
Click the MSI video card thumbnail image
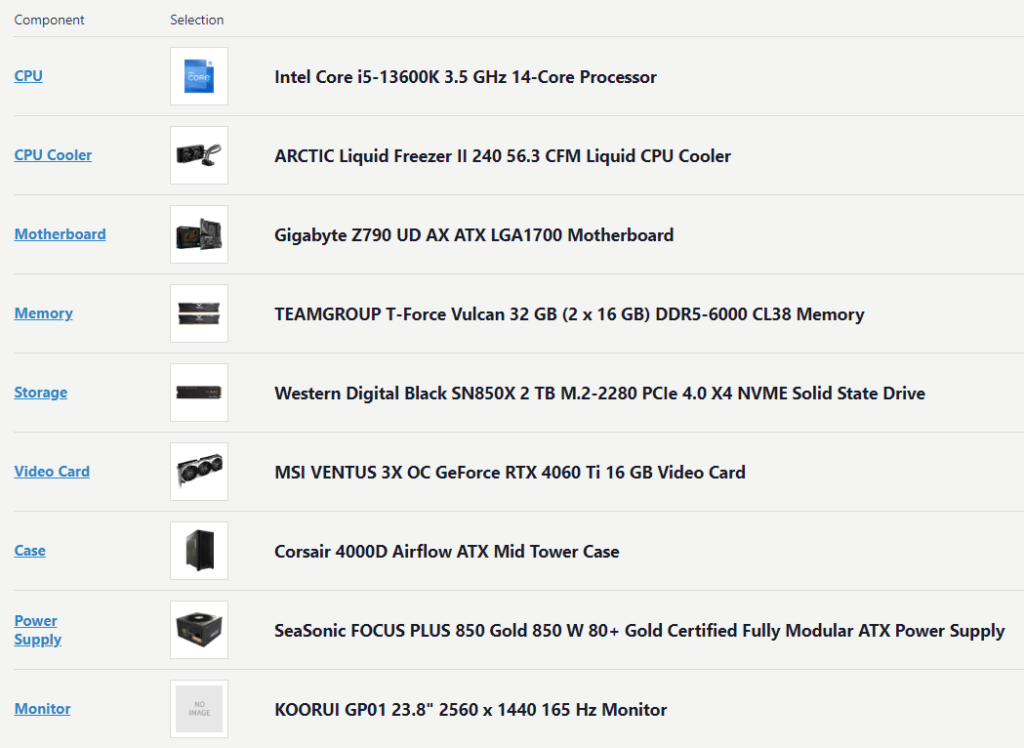coord(199,471)
